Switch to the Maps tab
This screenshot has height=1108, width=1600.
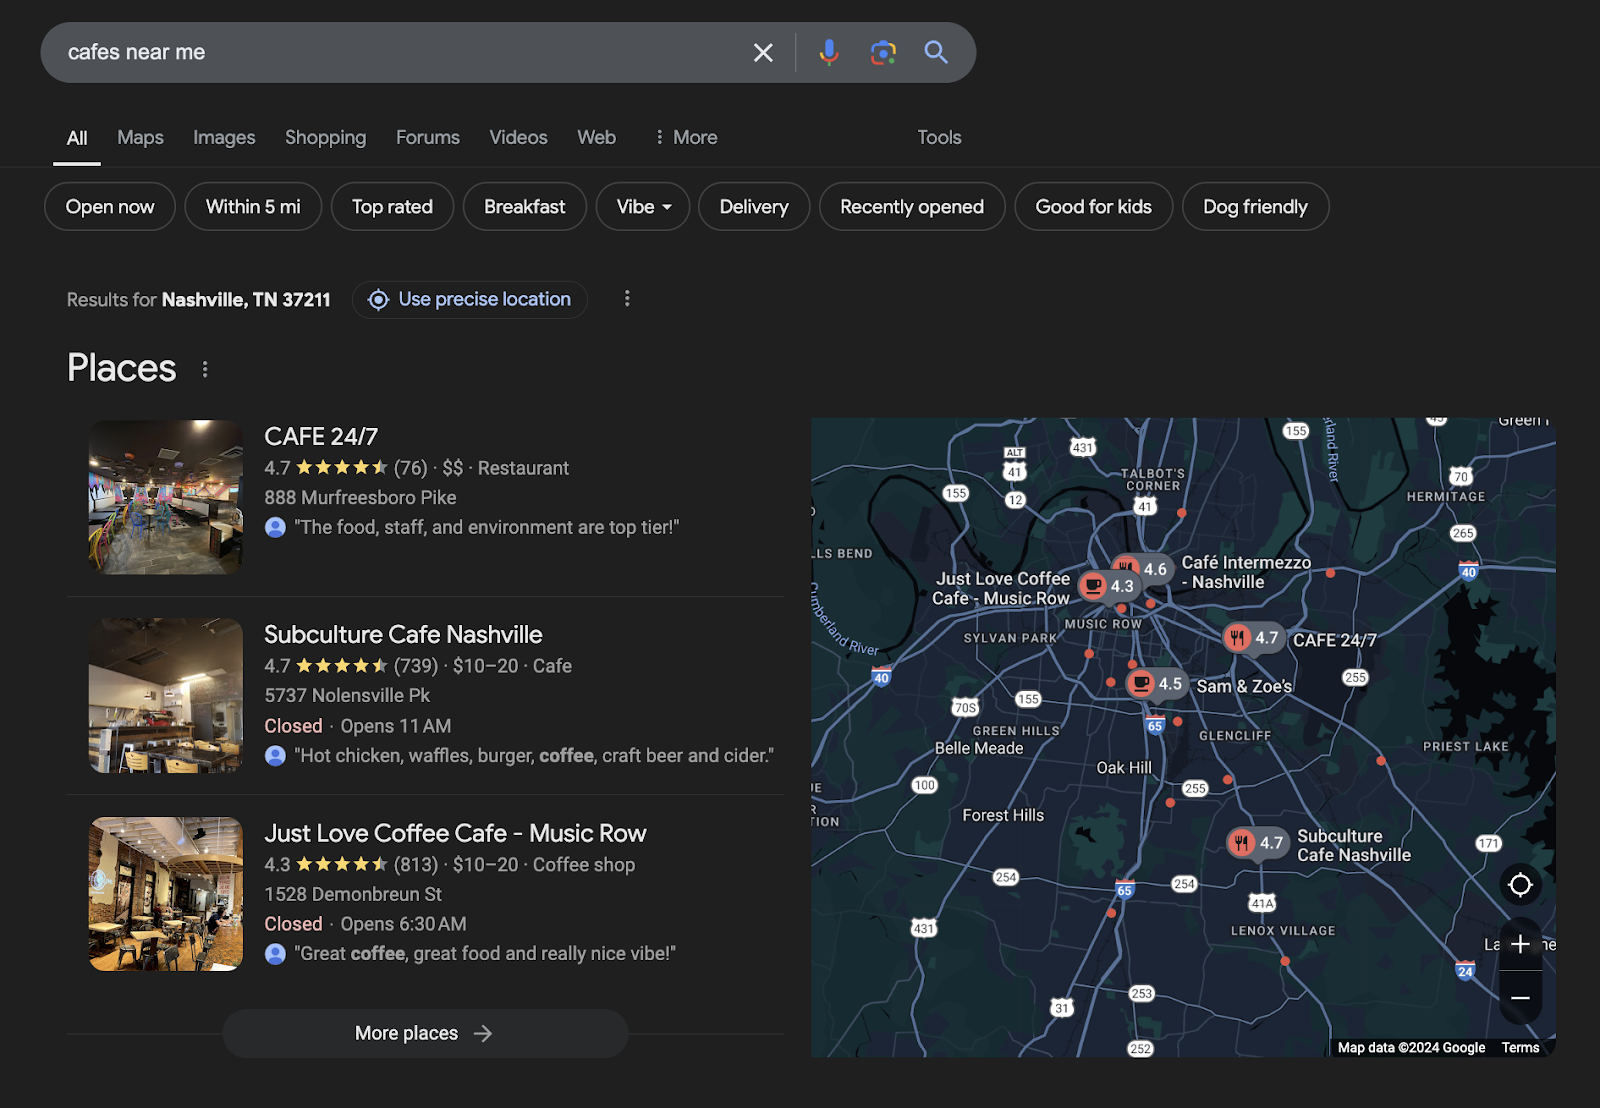[x=140, y=137]
